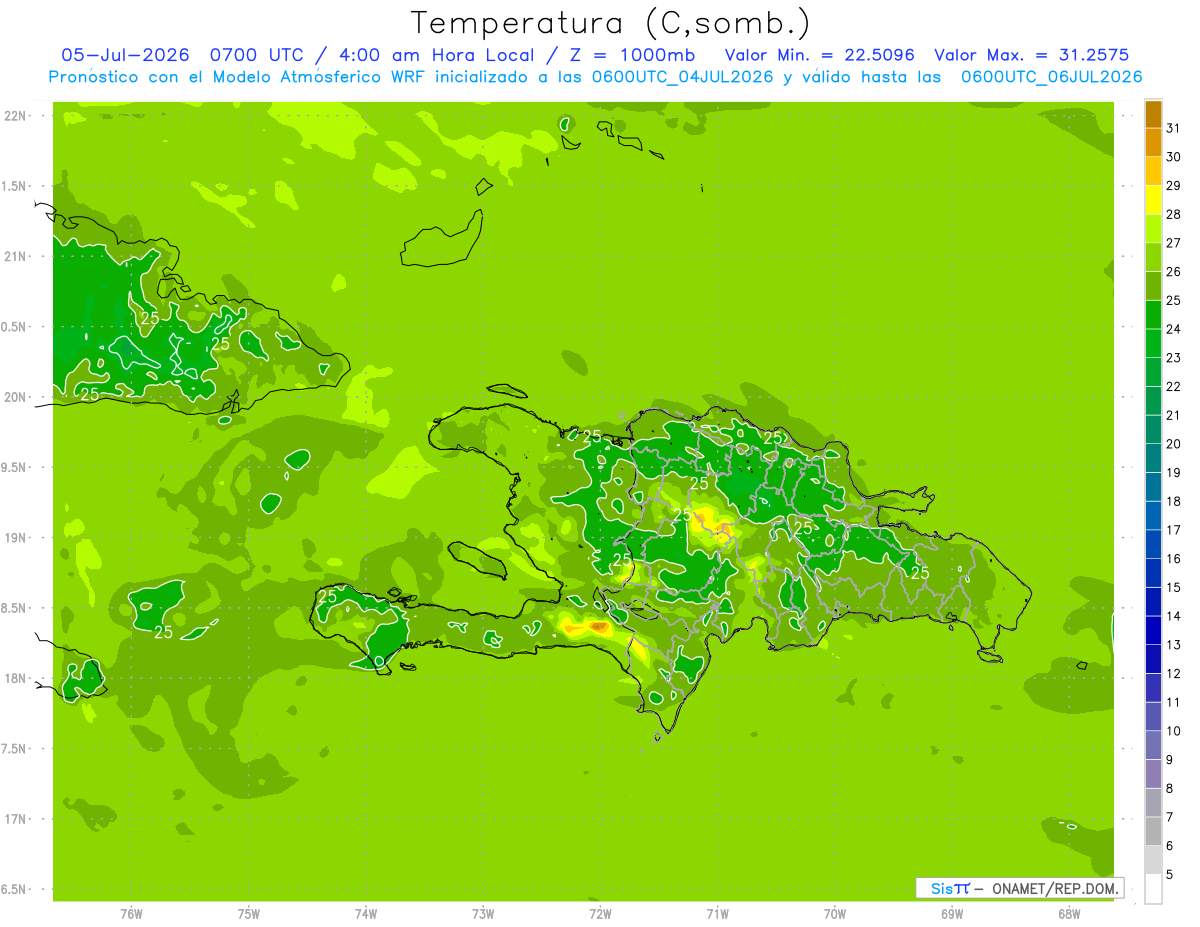The width and height of the screenshot is (1200, 927).
Task: Click the legend value '31'
Action: tap(1173, 128)
